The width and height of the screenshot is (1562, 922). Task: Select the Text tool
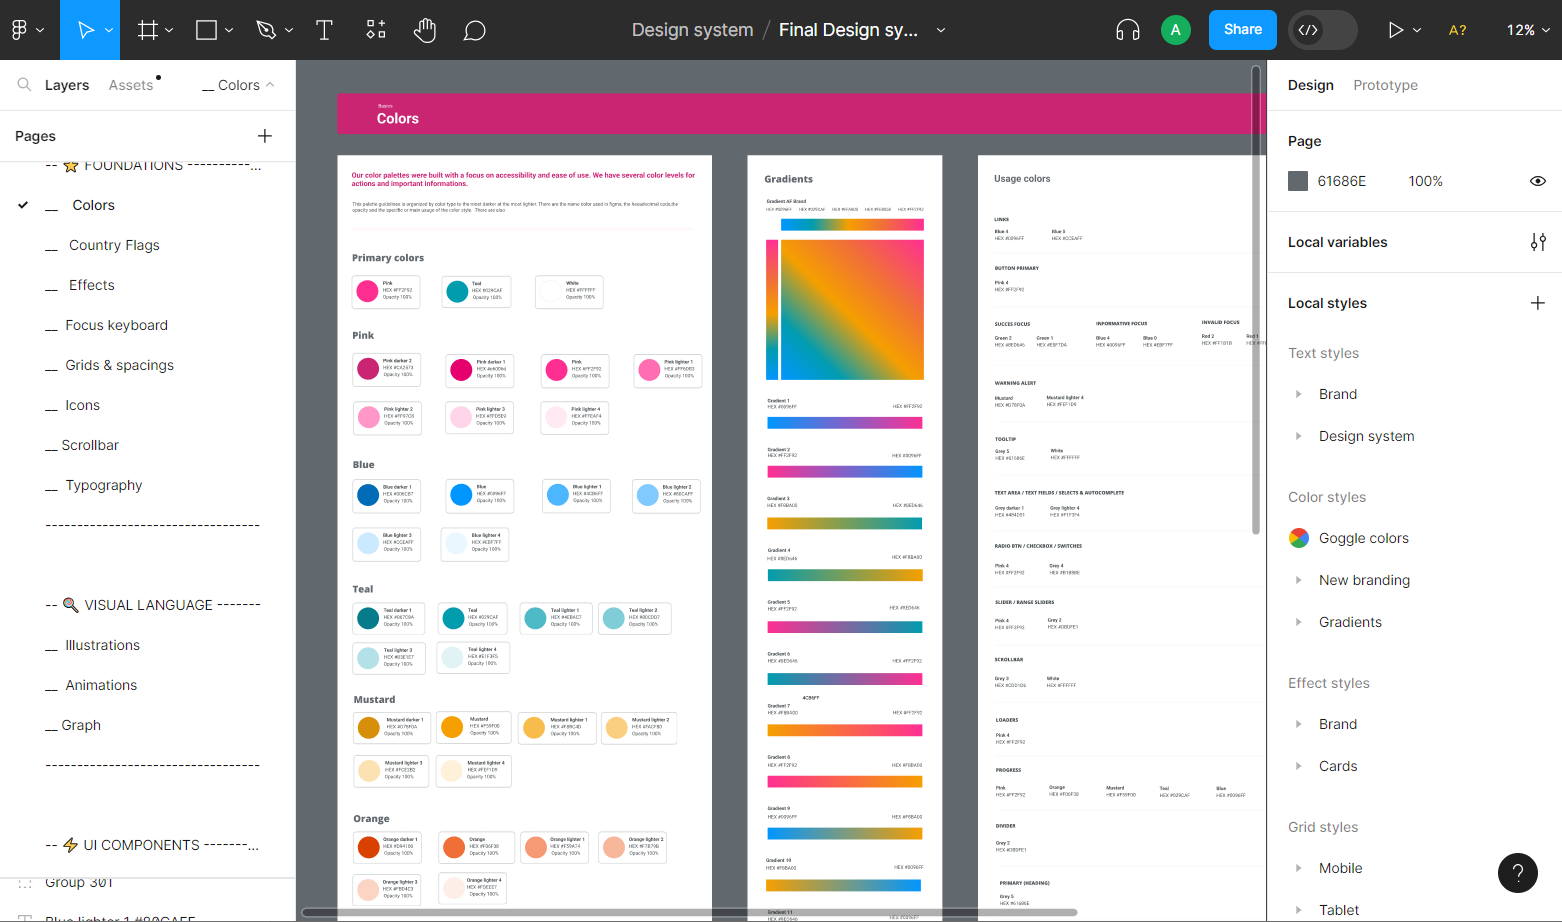[x=324, y=30]
